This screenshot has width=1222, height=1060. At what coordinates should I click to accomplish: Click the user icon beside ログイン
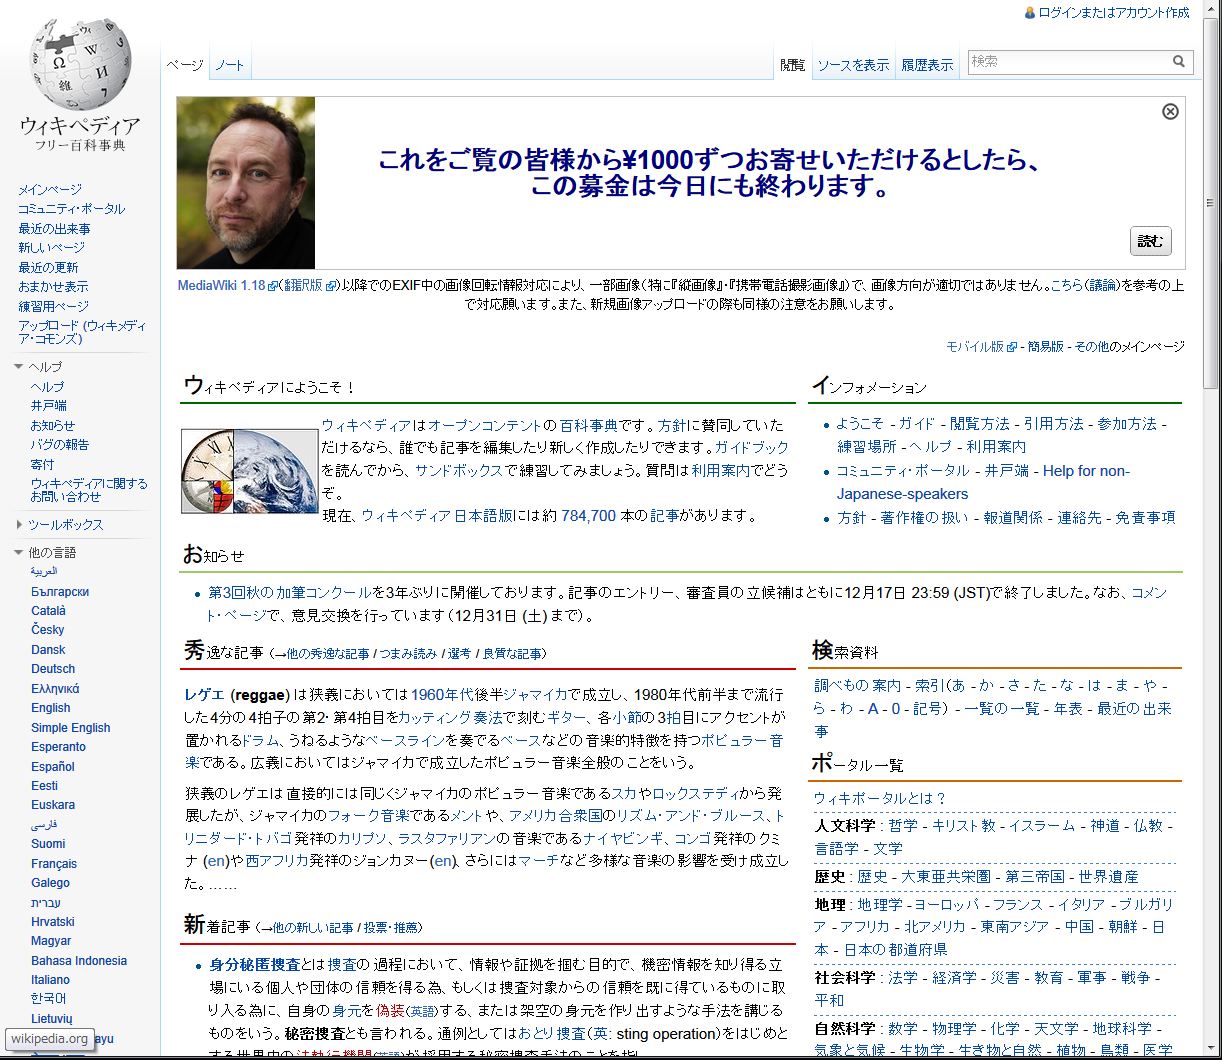(1030, 13)
